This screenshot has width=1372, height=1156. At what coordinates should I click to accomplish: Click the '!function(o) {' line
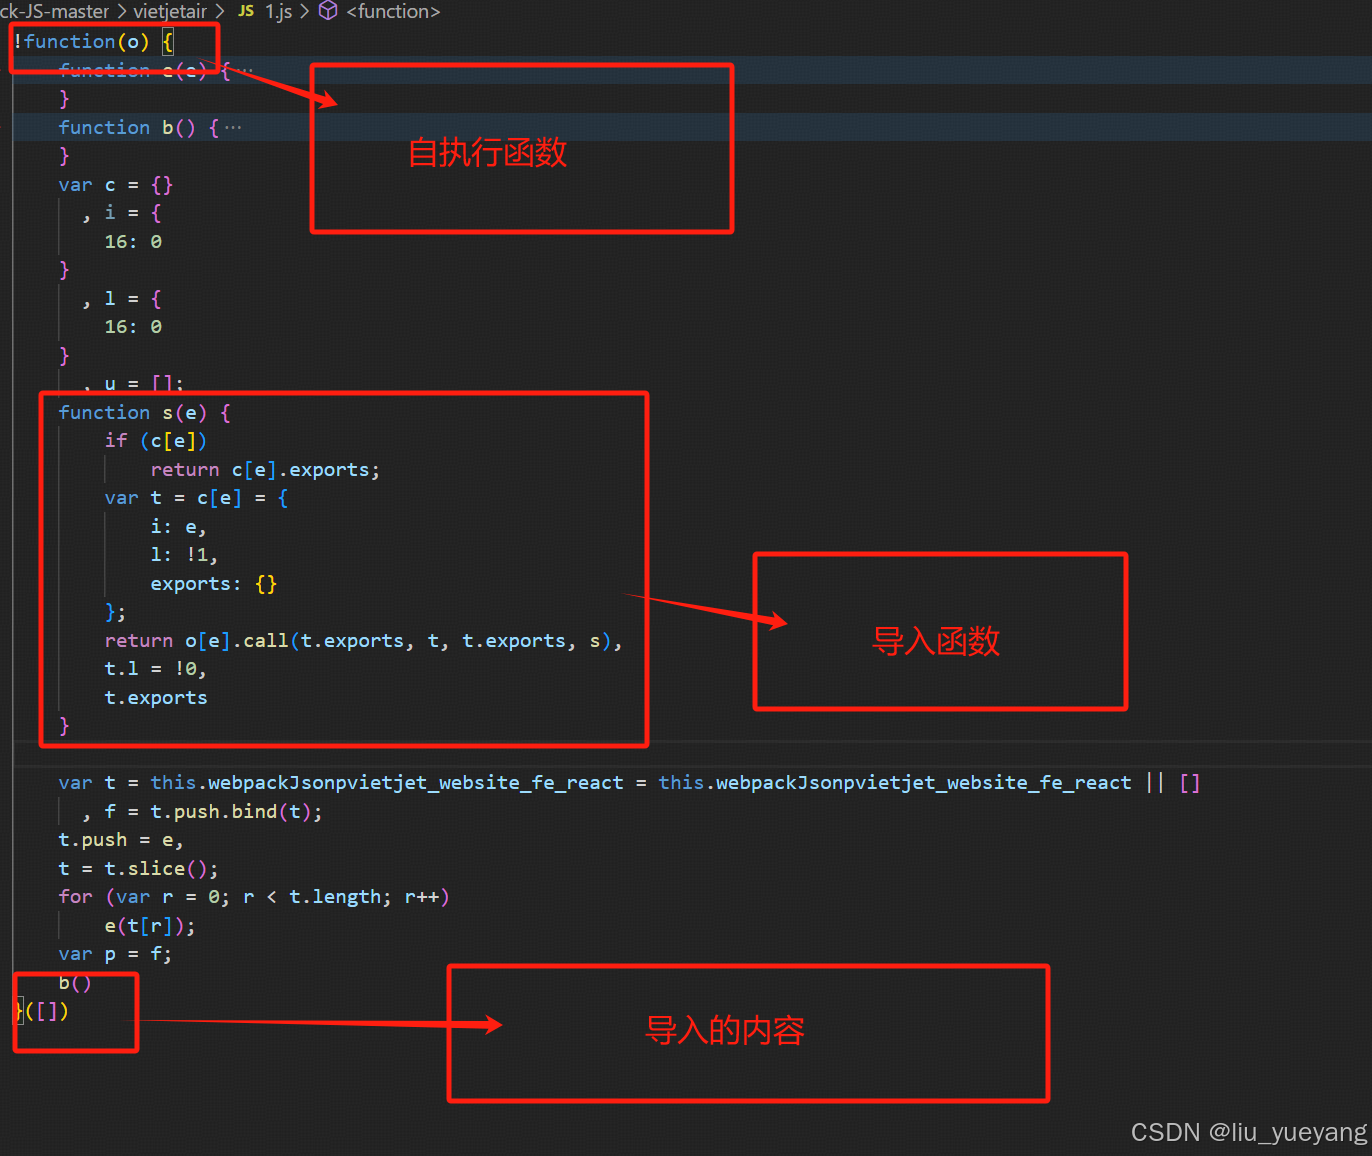[93, 41]
